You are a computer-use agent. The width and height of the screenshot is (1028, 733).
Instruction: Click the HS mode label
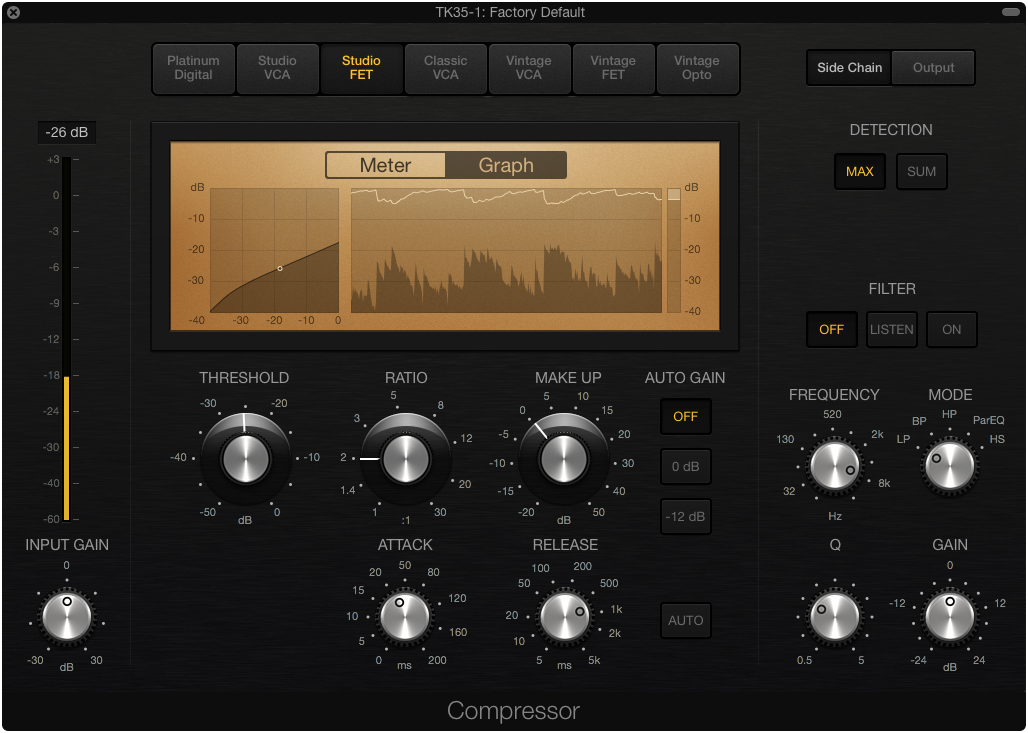pyautogui.click(x=997, y=439)
